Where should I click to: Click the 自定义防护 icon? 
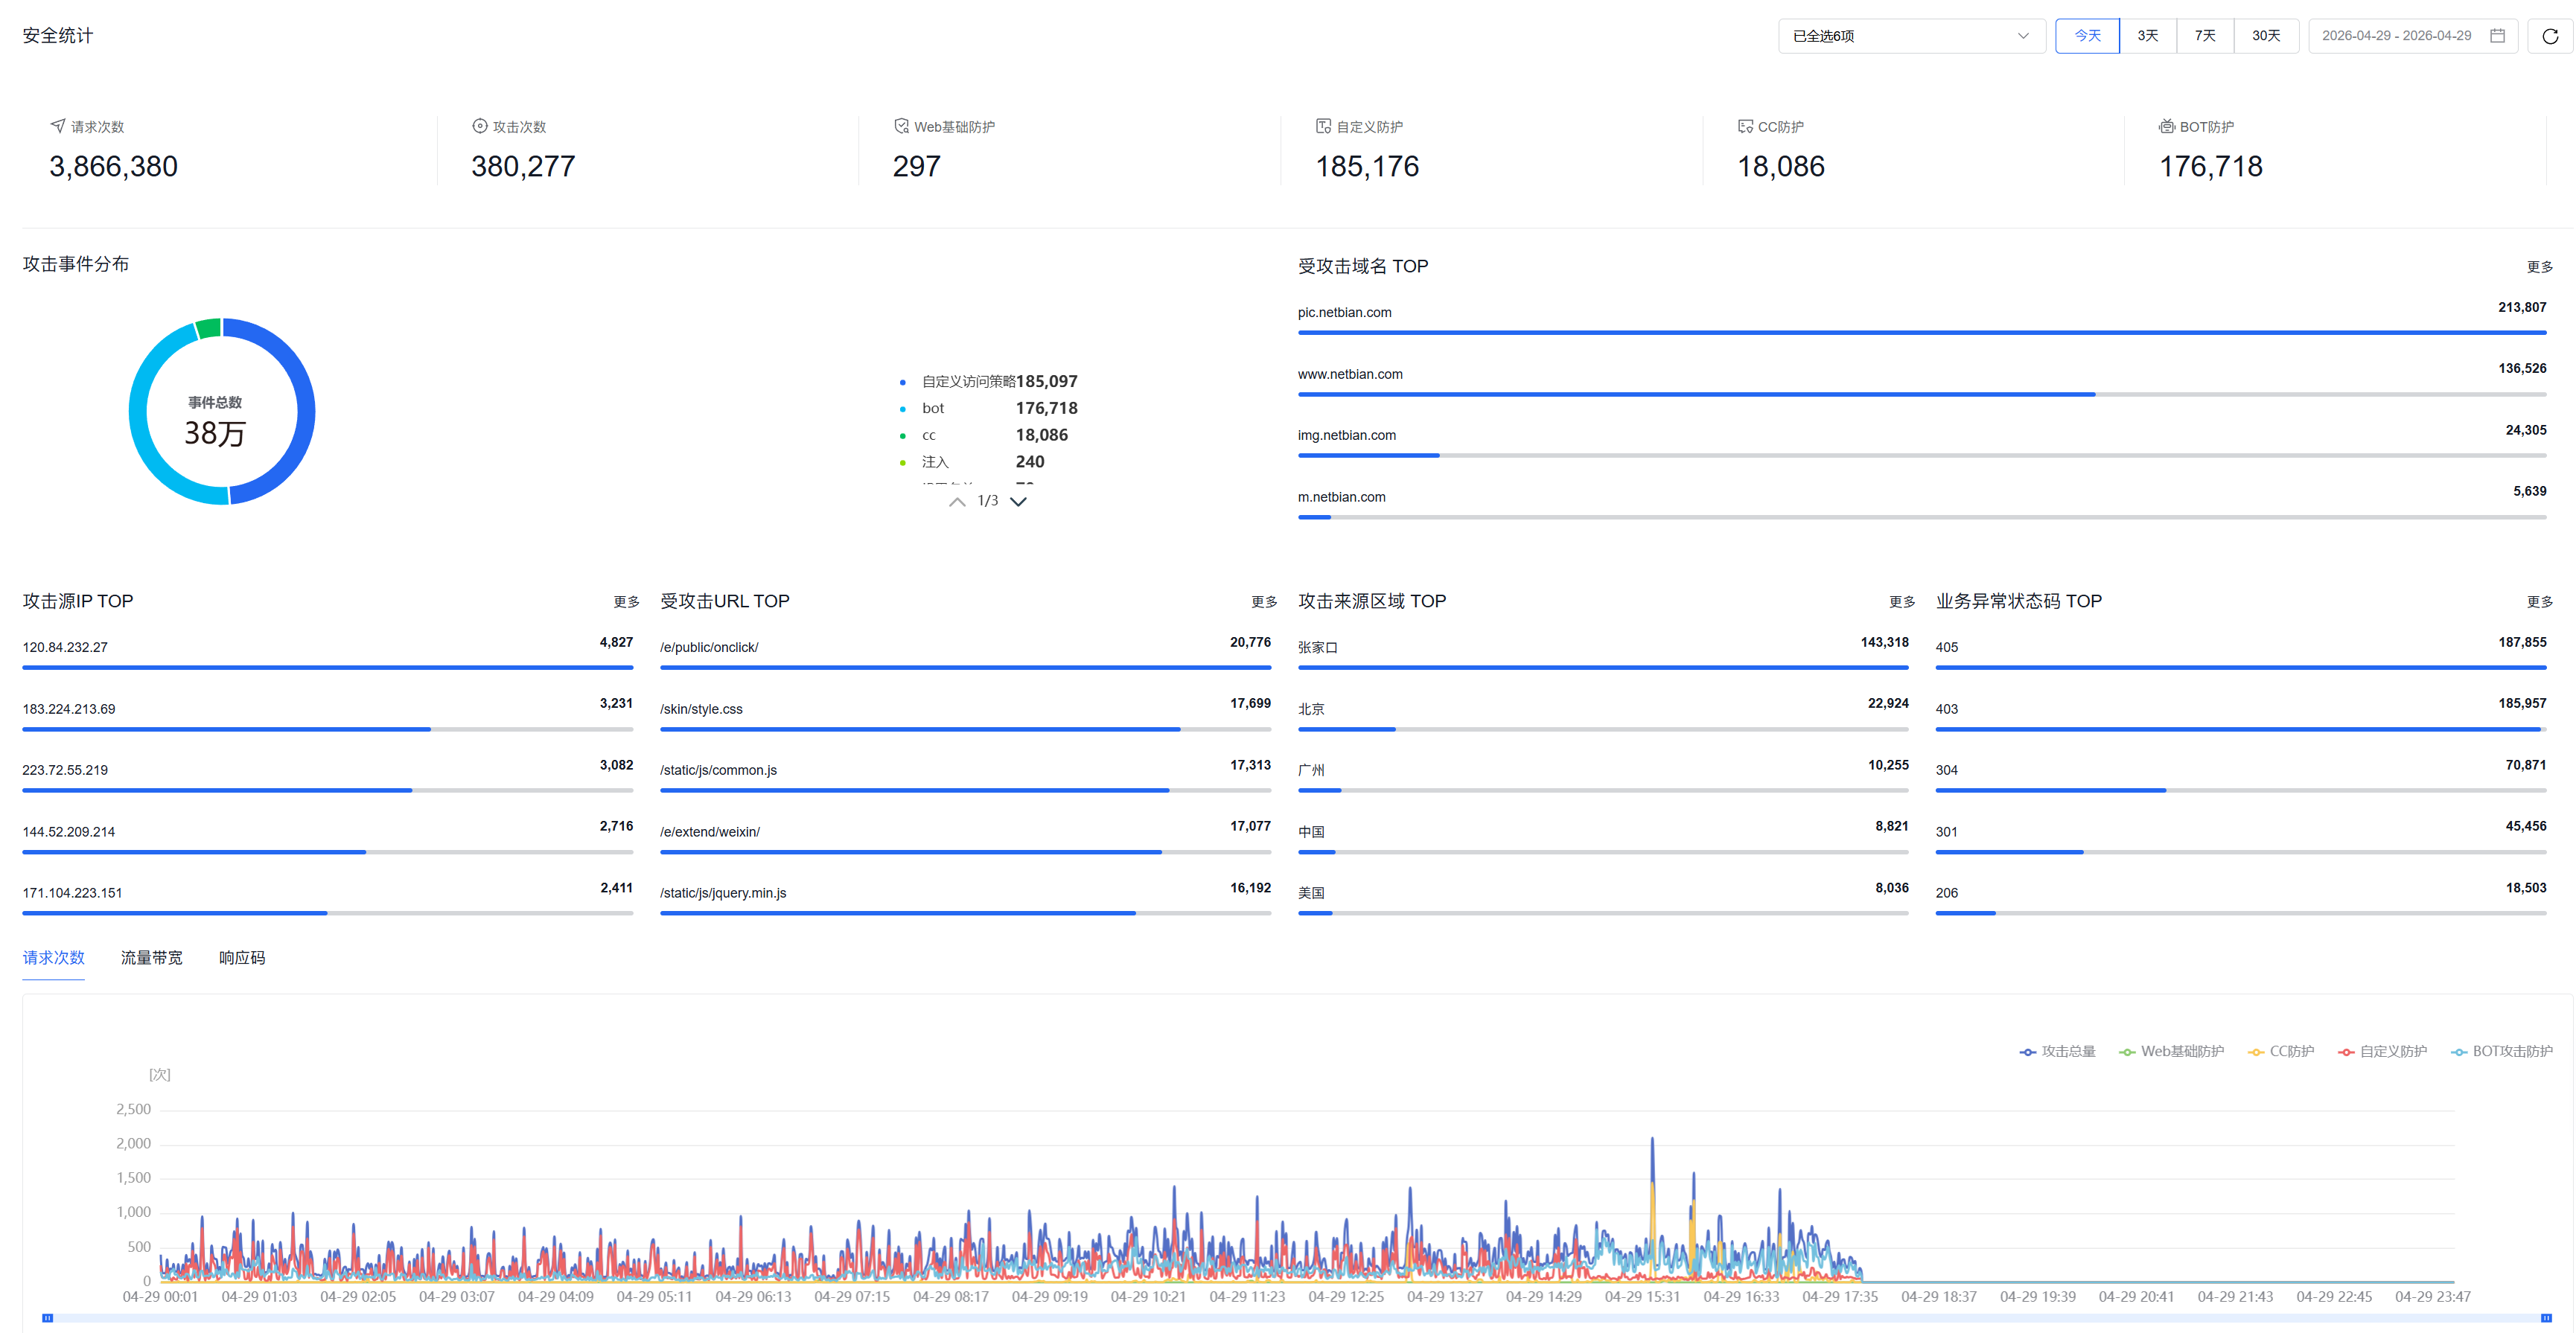(x=1322, y=126)
